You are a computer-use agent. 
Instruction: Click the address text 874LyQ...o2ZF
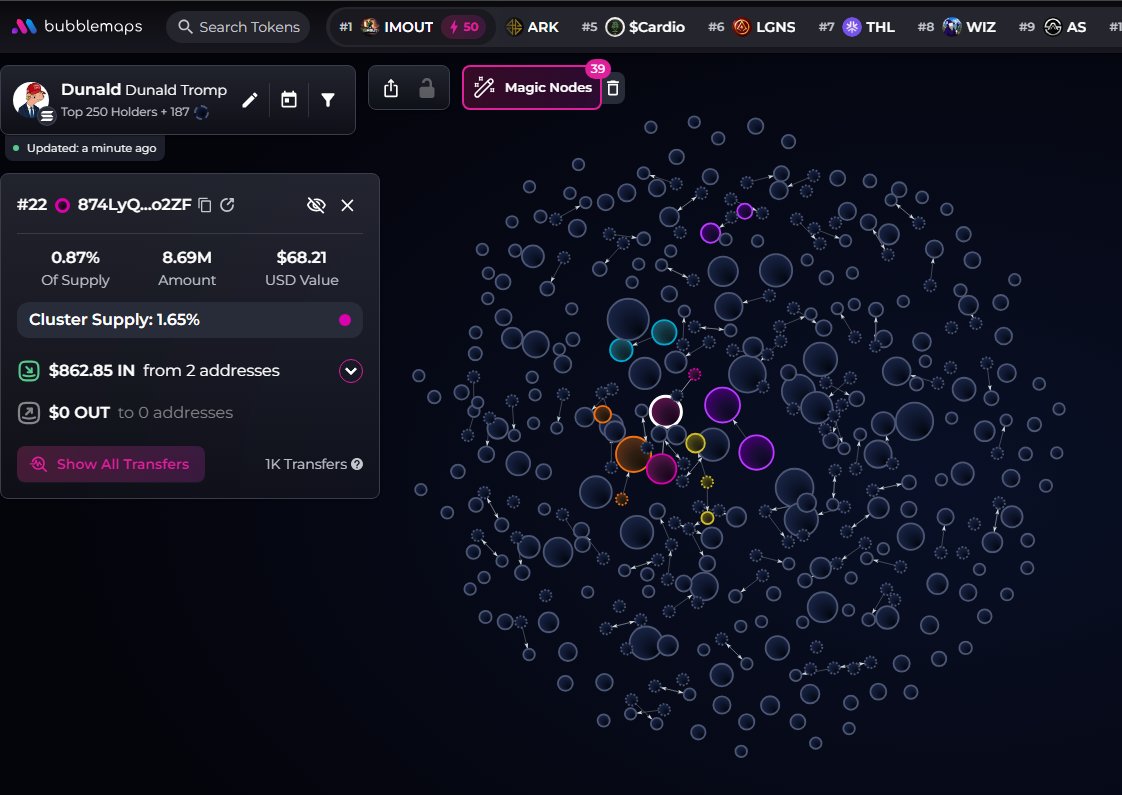[135, 205]
